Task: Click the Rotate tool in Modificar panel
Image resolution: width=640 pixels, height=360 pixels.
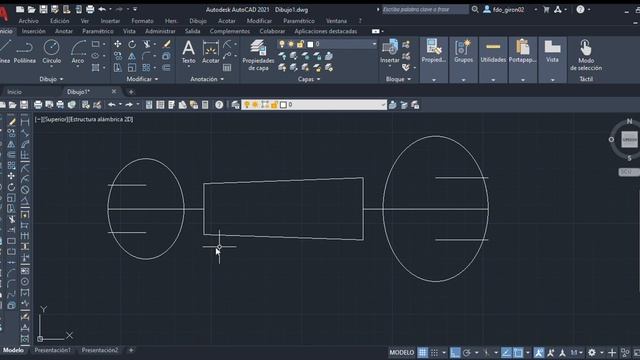Action: pos(132,44)
